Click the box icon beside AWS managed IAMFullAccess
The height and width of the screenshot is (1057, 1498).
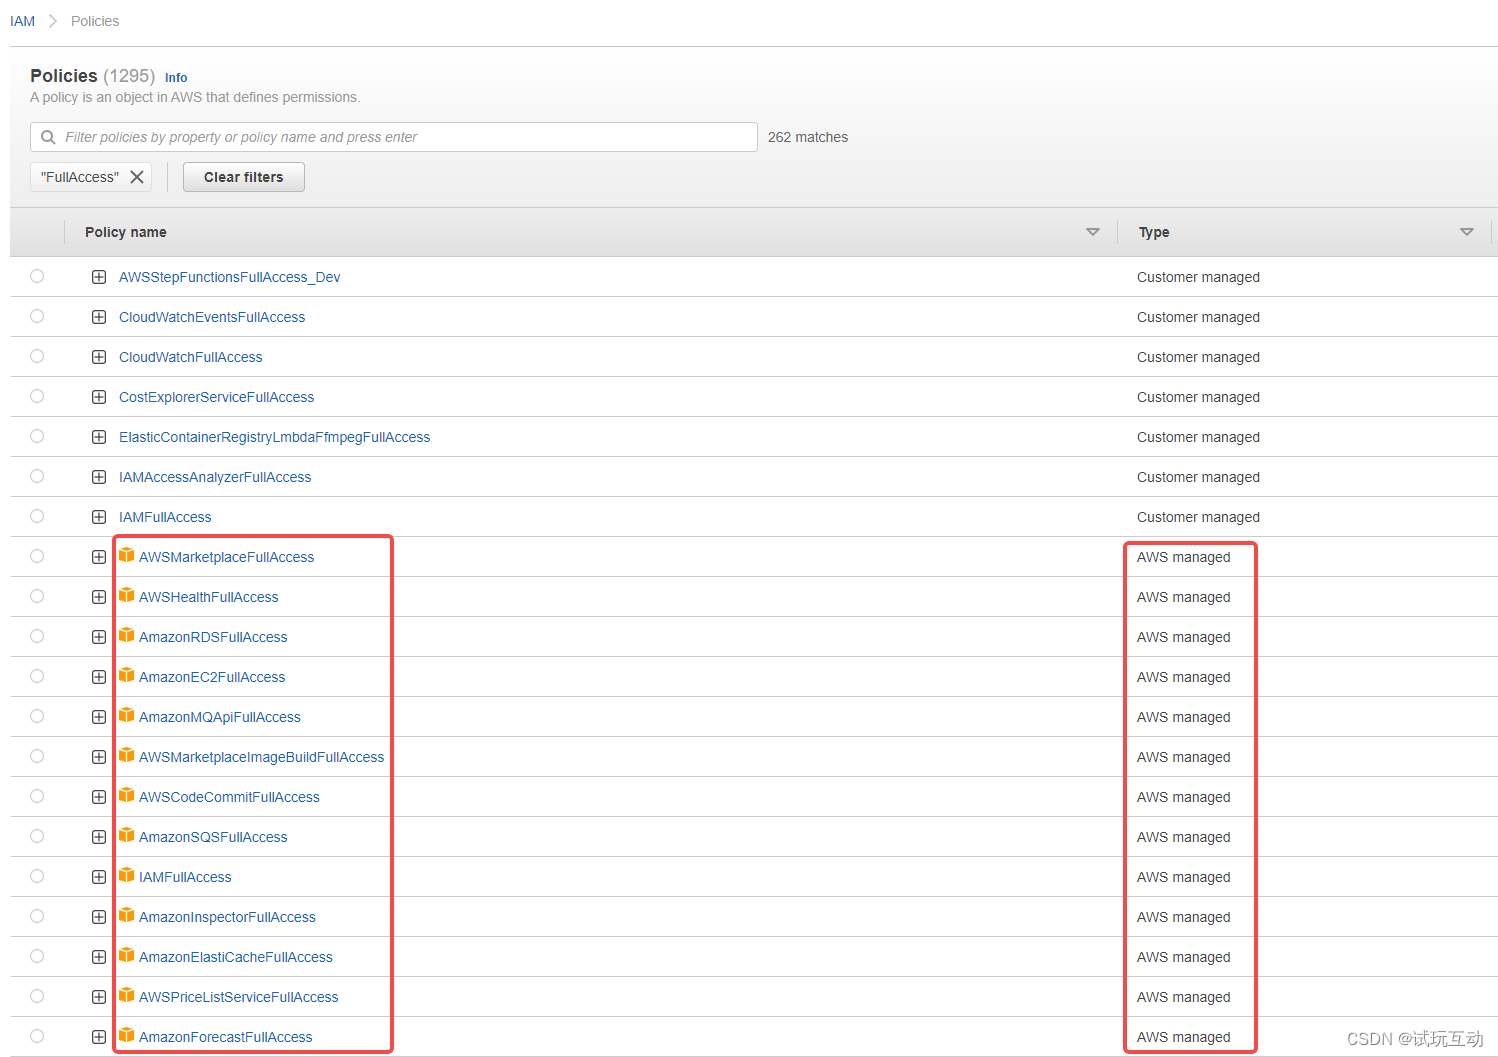tap(127, 875)
